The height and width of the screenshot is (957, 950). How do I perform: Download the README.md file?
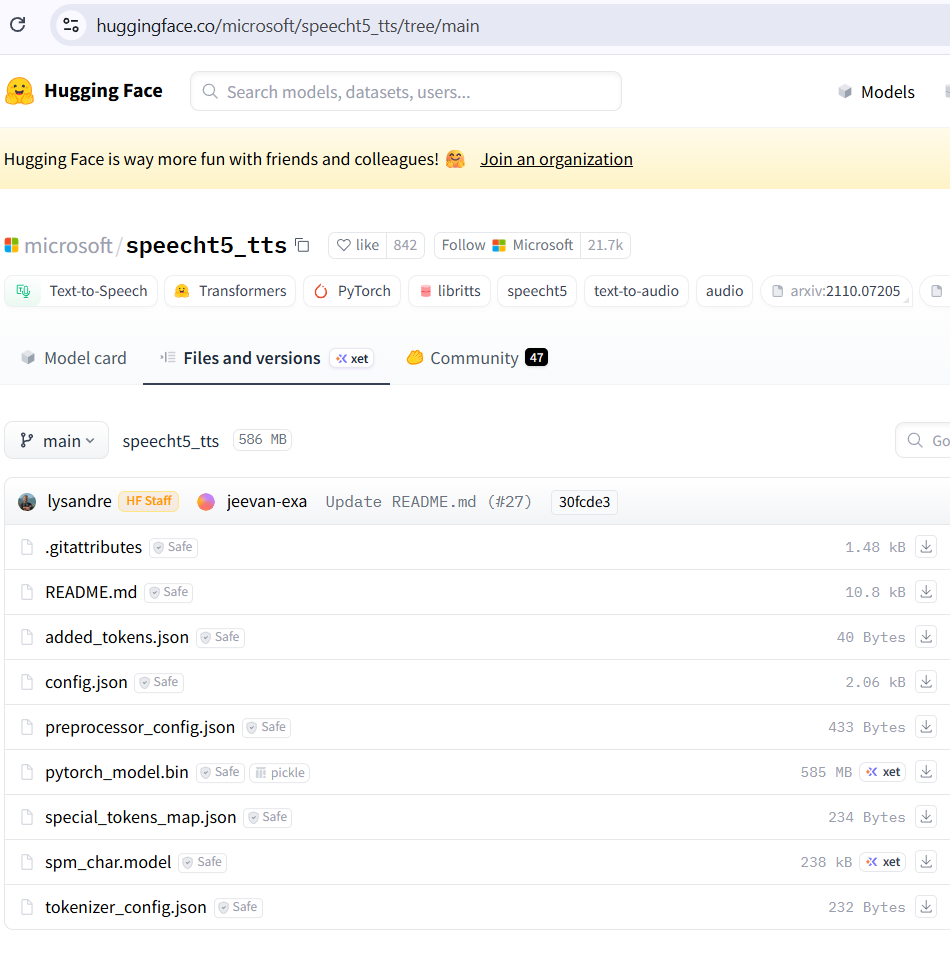point(926,592)
